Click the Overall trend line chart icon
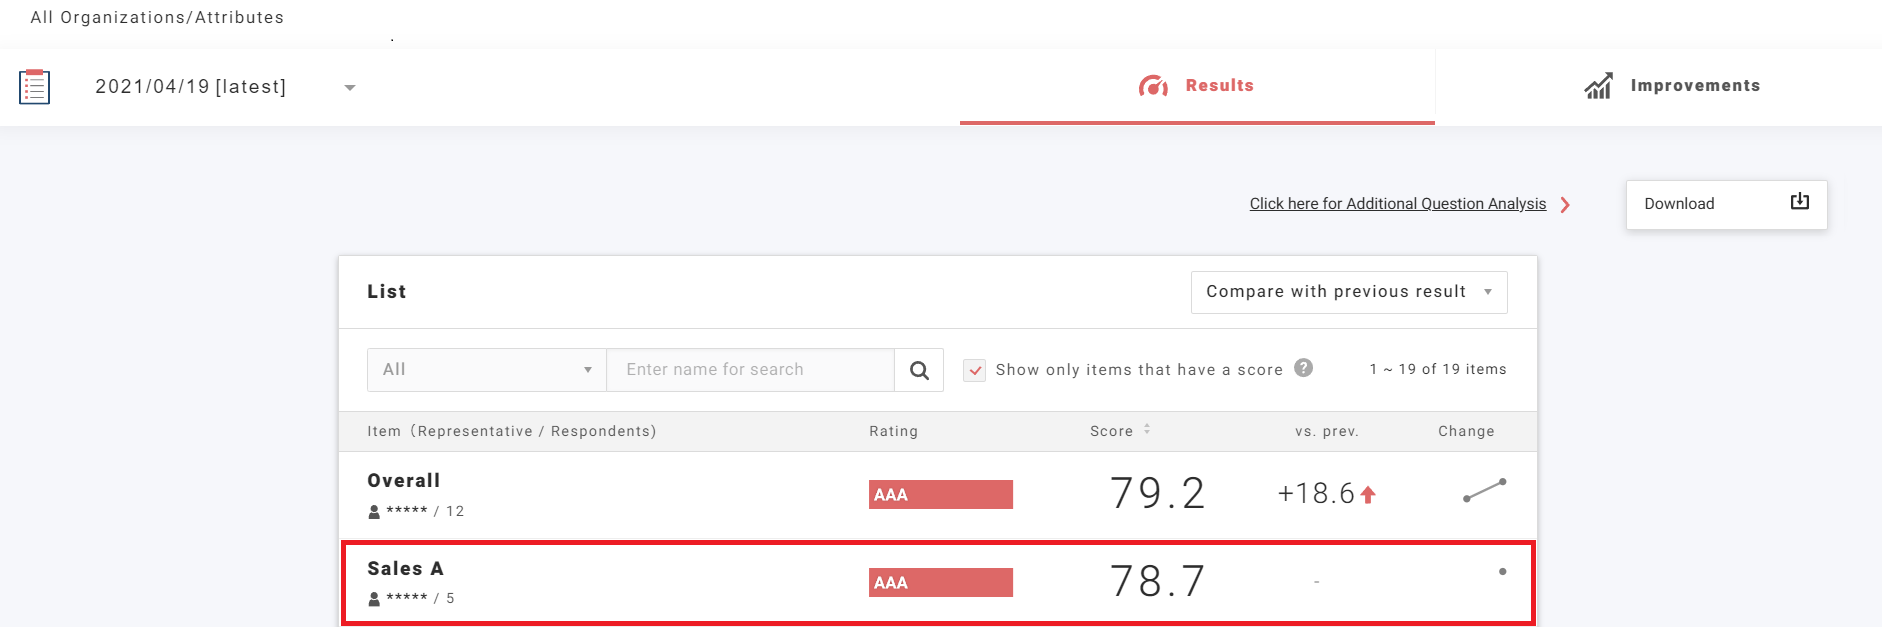1882x627 pixels. tap(1484, 490)
